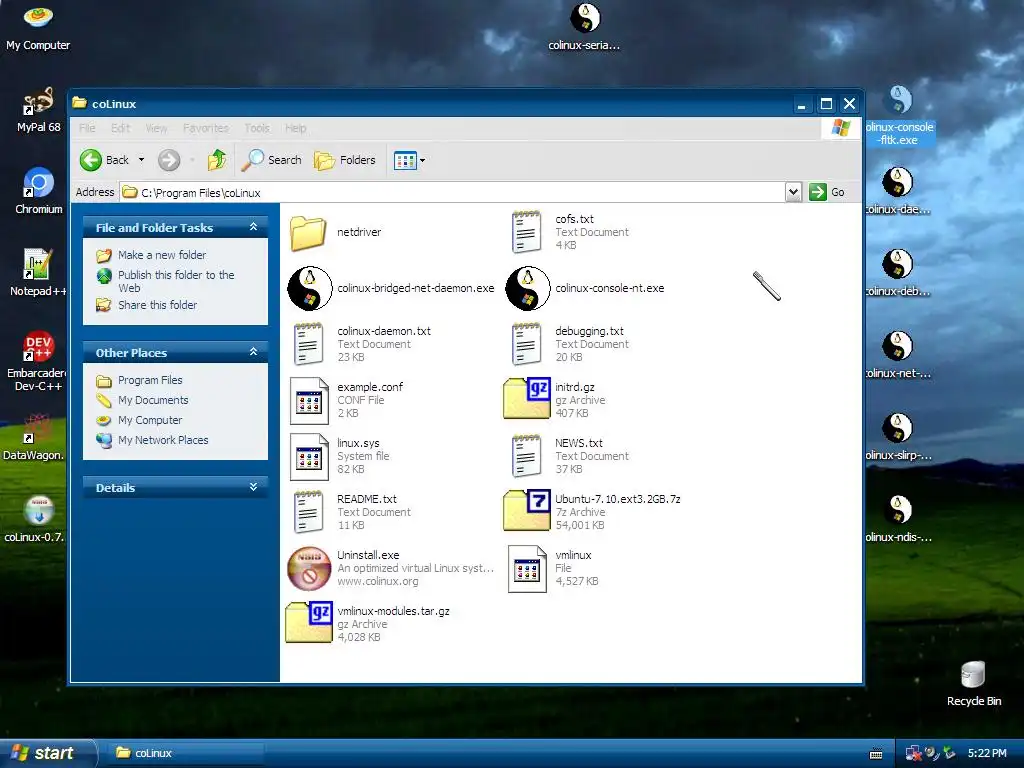Screen dimensions: 1024x768
Task: Select the Embarcadero Dev-C++ desktop icon
Action: (x=38, y=360)
